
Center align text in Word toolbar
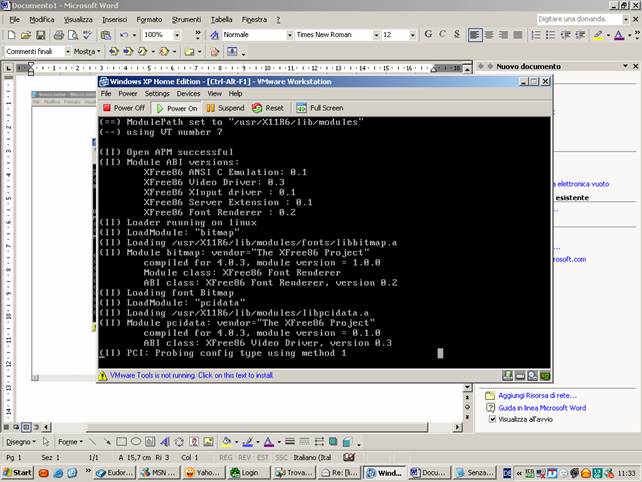489,35
